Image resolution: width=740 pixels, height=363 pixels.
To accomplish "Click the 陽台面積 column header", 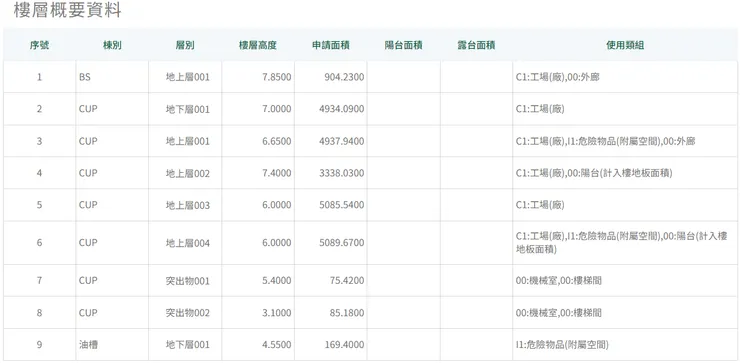I will [404, 45].
